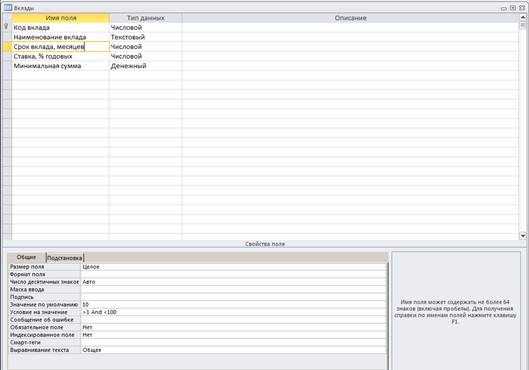
Task: Select the Код вклада field name cell
Action: coord(61,27)
